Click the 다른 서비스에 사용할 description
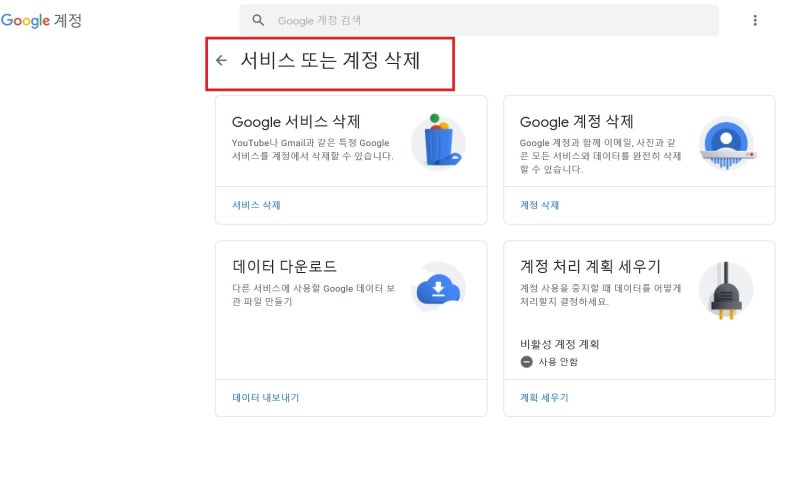Image resolution: width=800 pixels, height=489 pixels. (x=314, y=295)
